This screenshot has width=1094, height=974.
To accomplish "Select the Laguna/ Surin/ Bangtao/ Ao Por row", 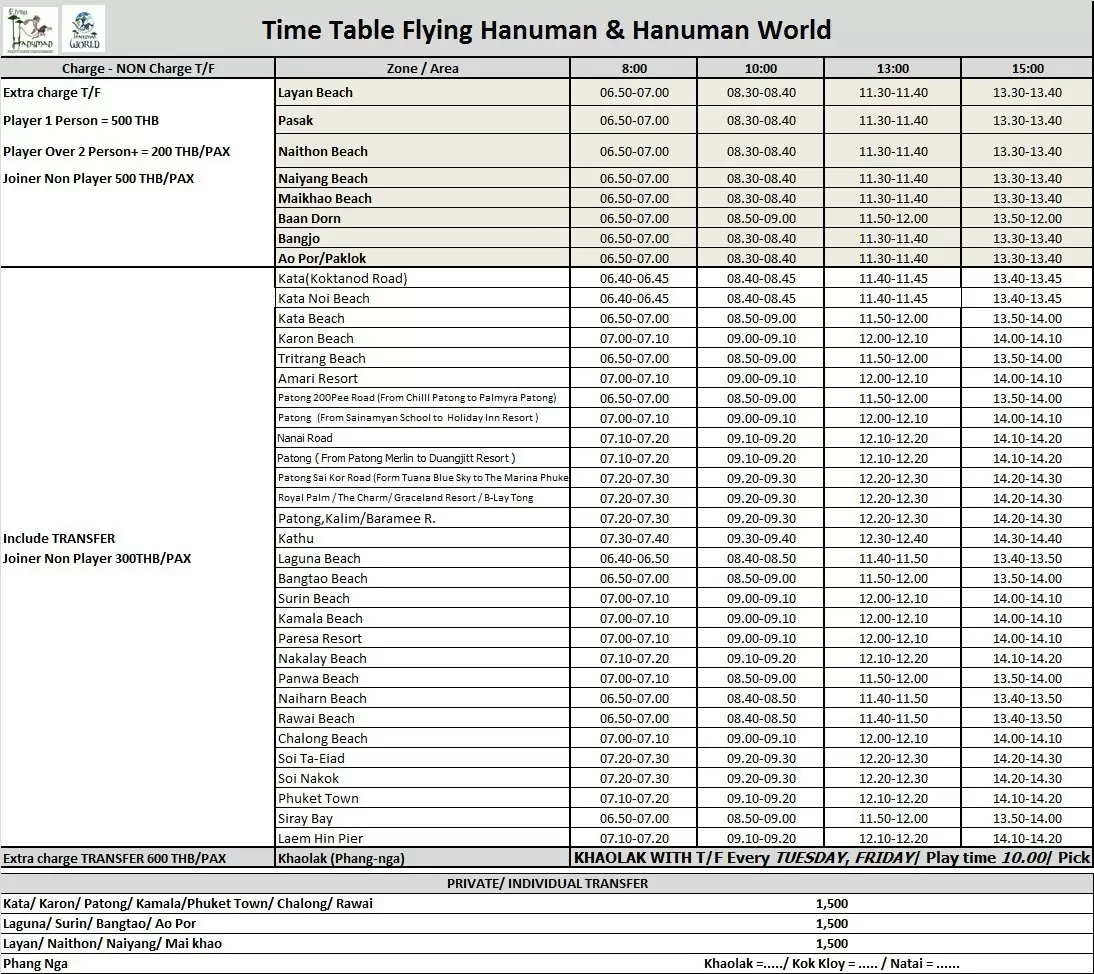I will [100, 923].
